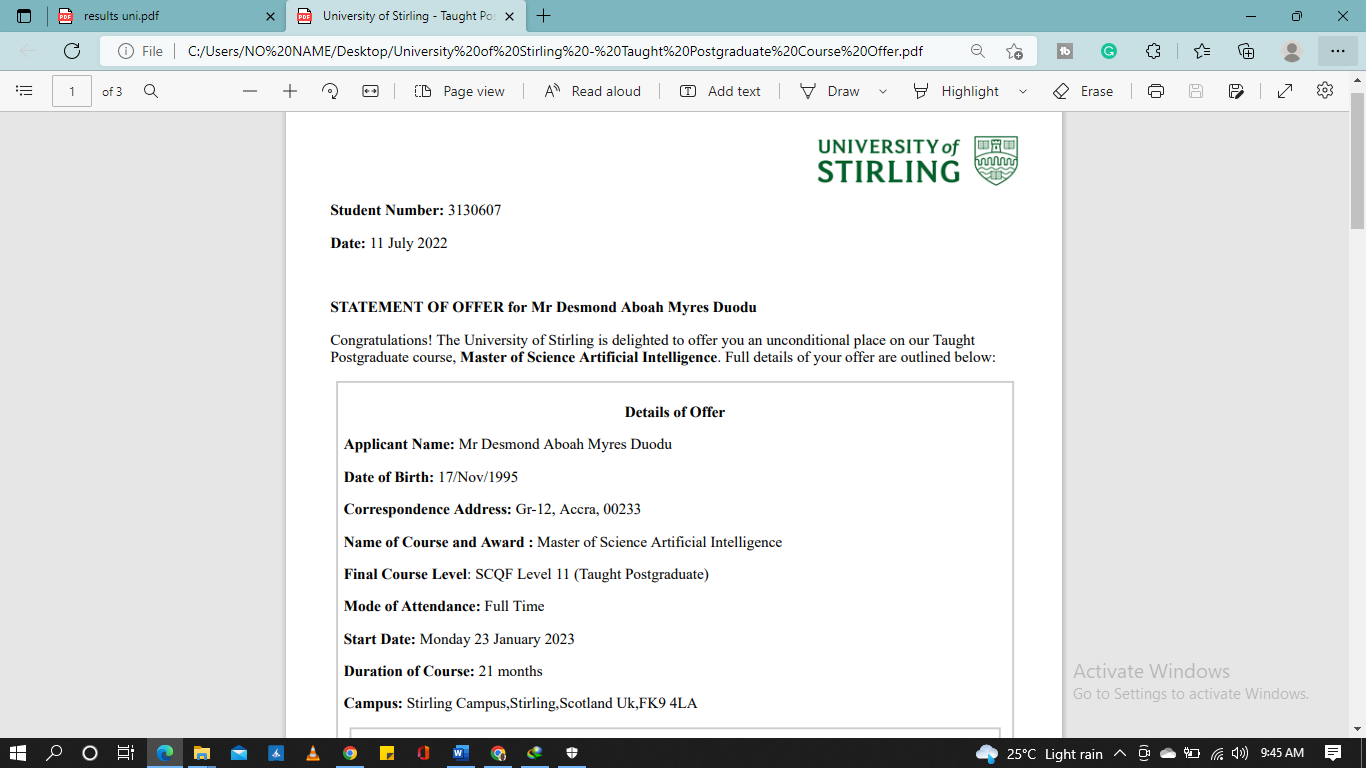Open the volume control in system tray
This screenshot has width=1366, height=768.
click(1240, 753)
